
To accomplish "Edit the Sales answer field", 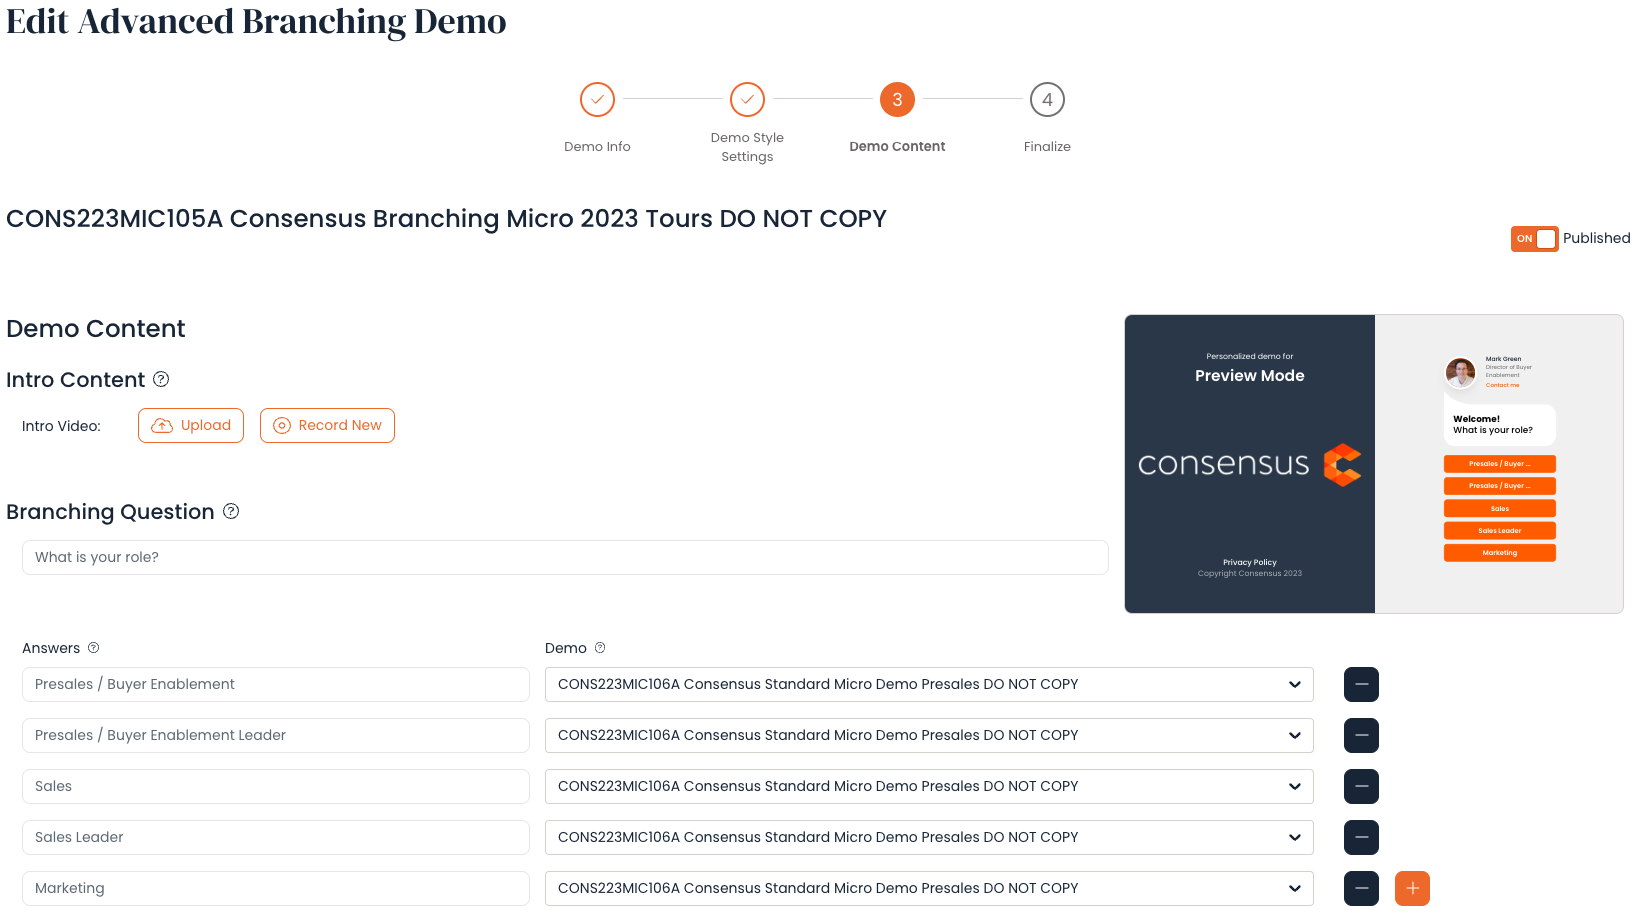I will pyautogui.click(x=276, y=786).
